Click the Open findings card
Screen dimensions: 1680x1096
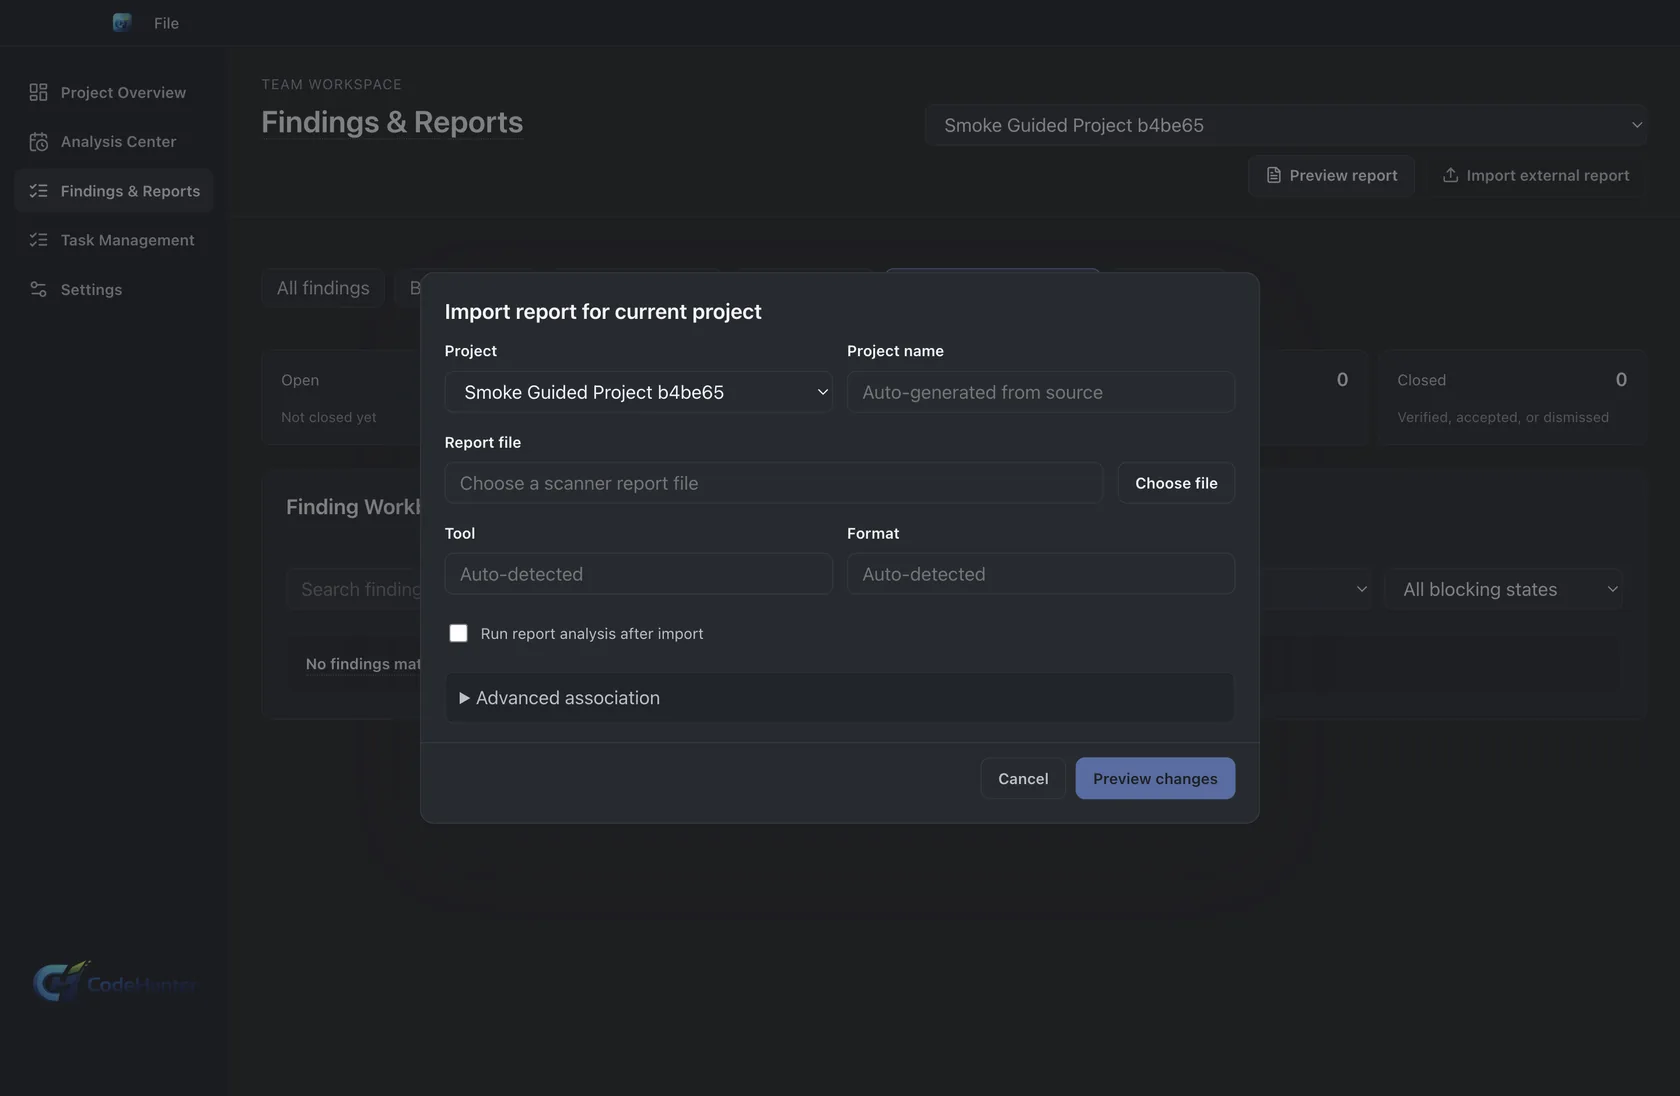[x=342, y=397]
